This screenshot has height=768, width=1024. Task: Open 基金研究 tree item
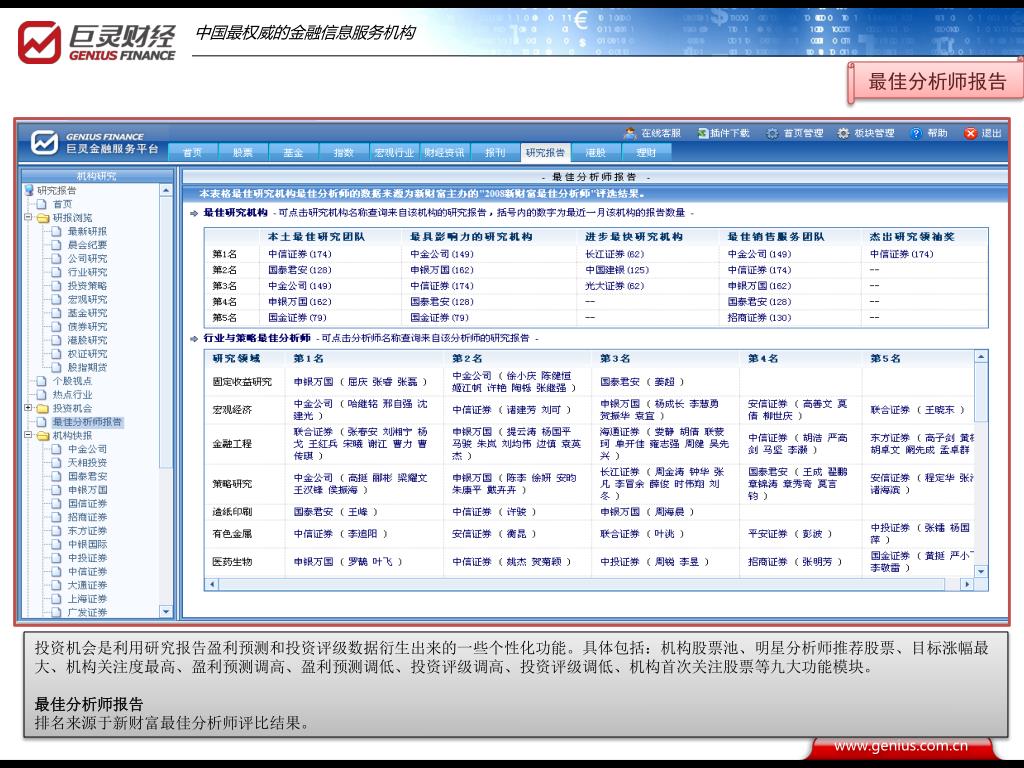coord(88,313)
